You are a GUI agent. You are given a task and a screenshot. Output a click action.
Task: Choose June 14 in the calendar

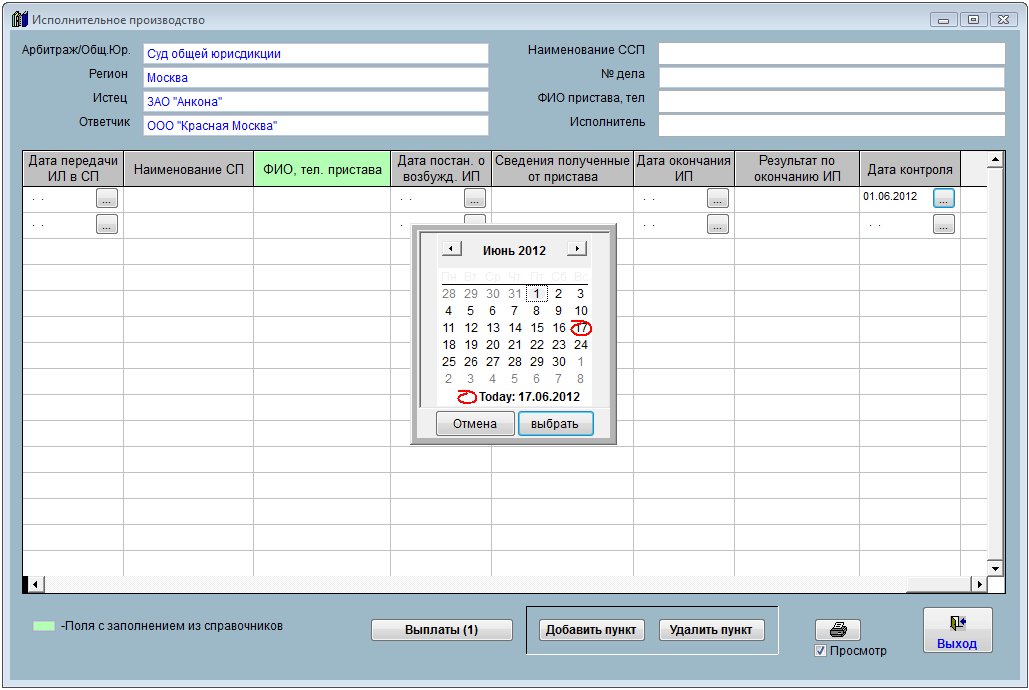click(x=515, y=328)
